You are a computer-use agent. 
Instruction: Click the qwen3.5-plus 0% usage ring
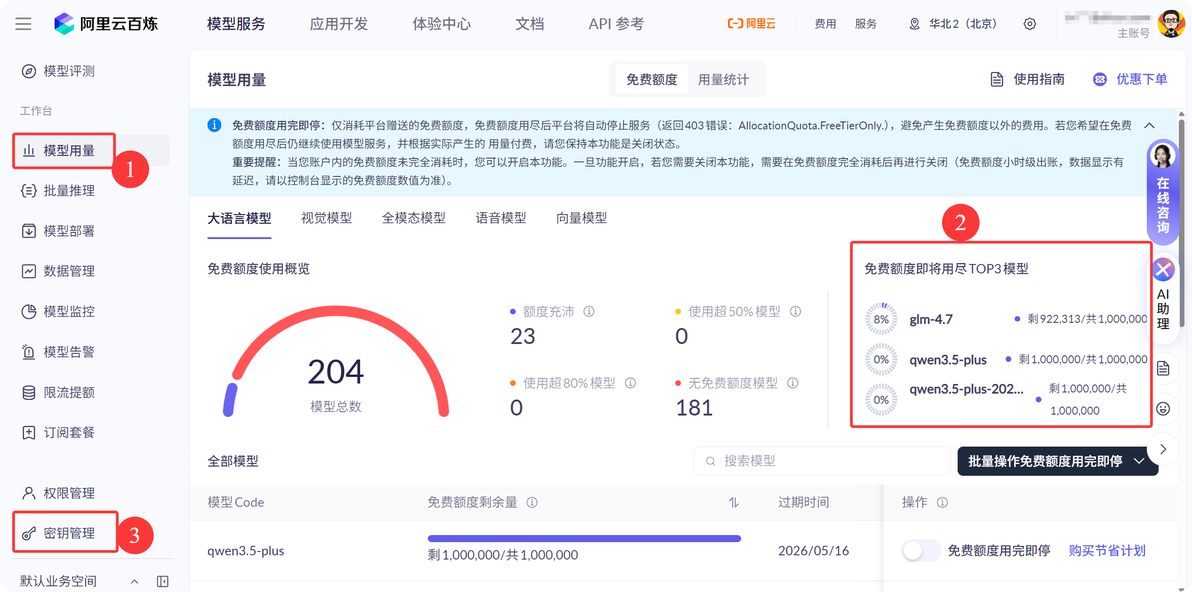pyautogui.click(x=881, y=359)
